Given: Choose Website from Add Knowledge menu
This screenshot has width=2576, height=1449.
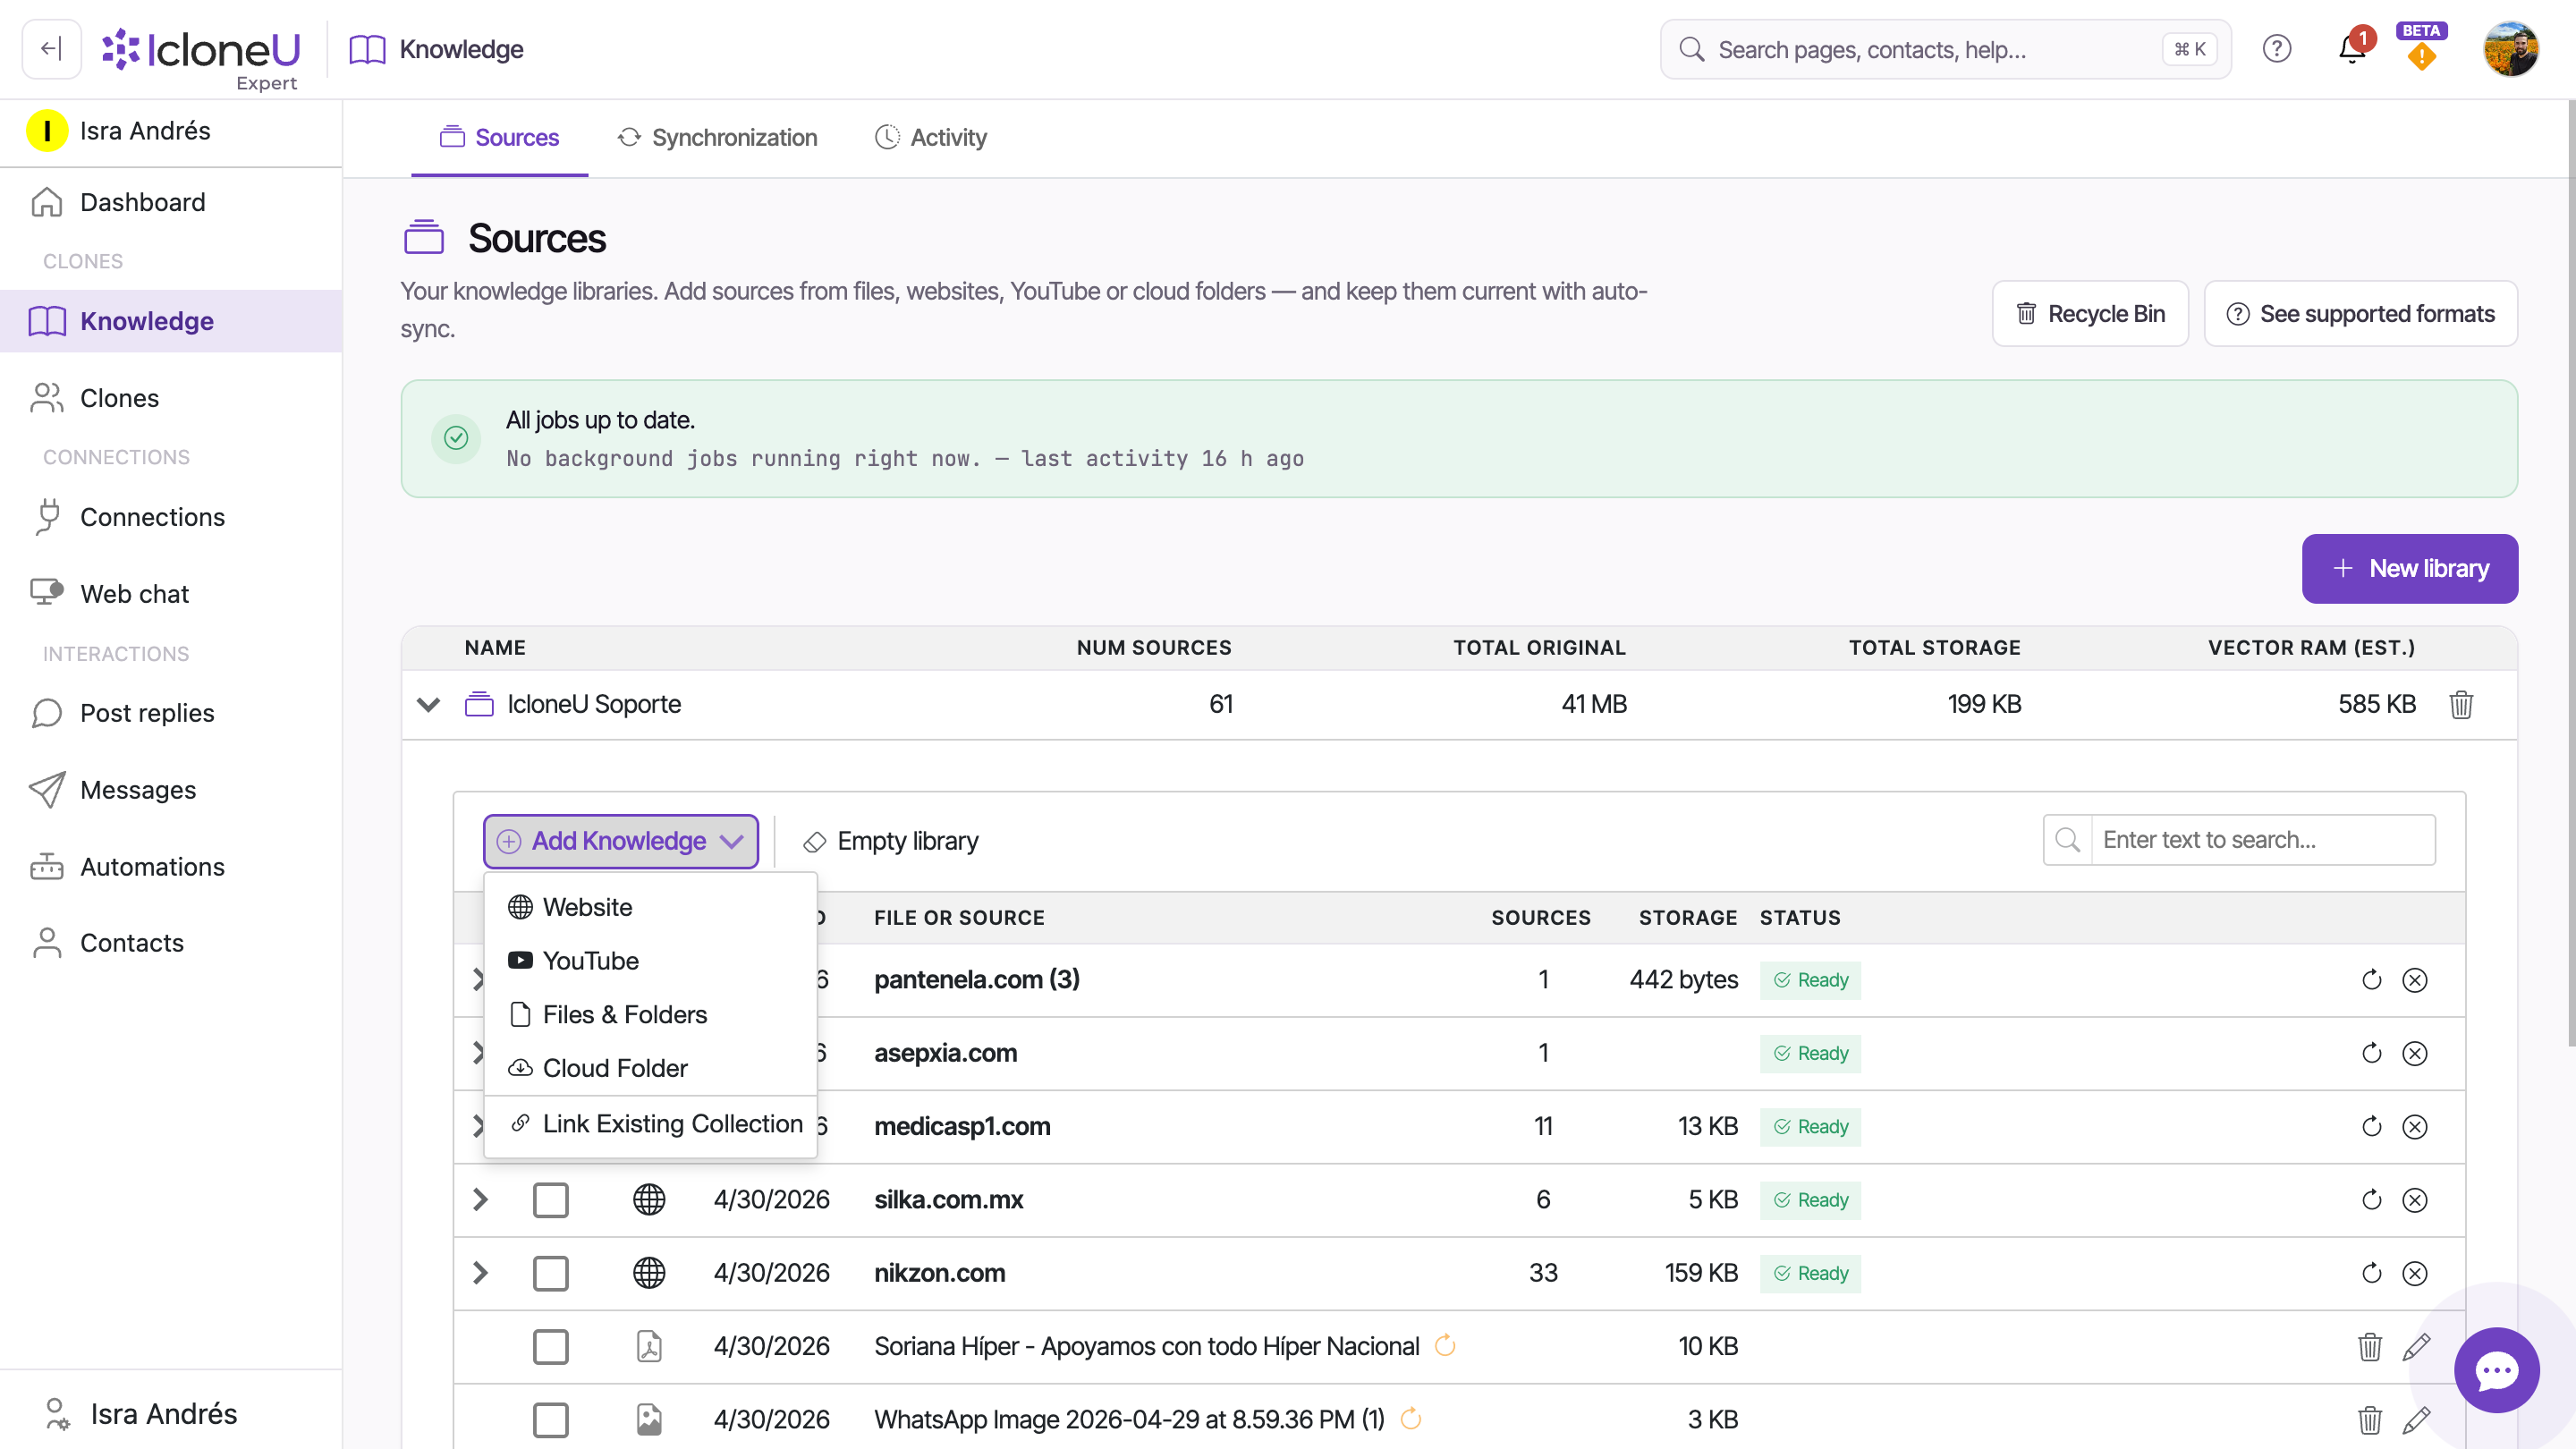Looking at the screenshot, I should (650, 907).
